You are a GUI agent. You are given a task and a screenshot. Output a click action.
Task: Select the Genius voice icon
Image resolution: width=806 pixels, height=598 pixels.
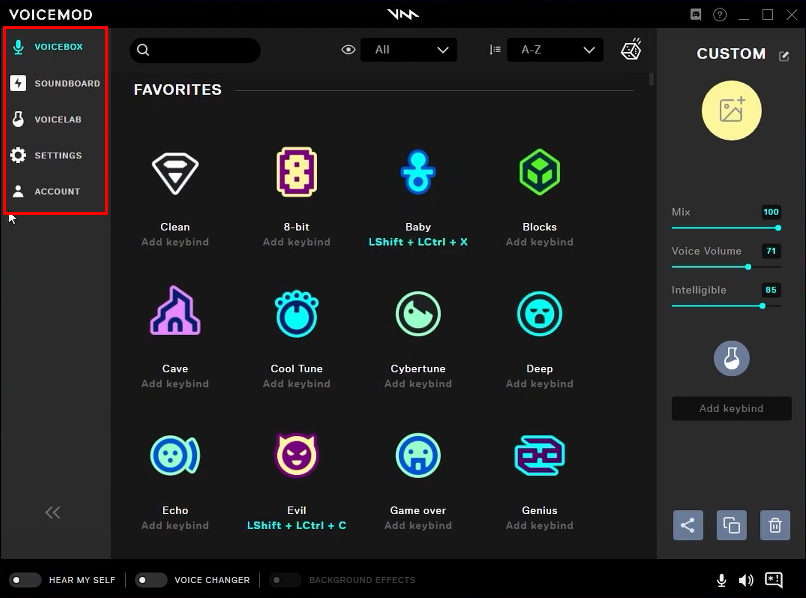[539, 455]
